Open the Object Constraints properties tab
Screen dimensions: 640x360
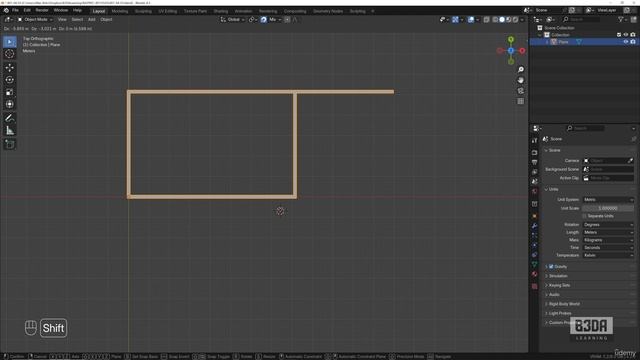pos(535,255)
